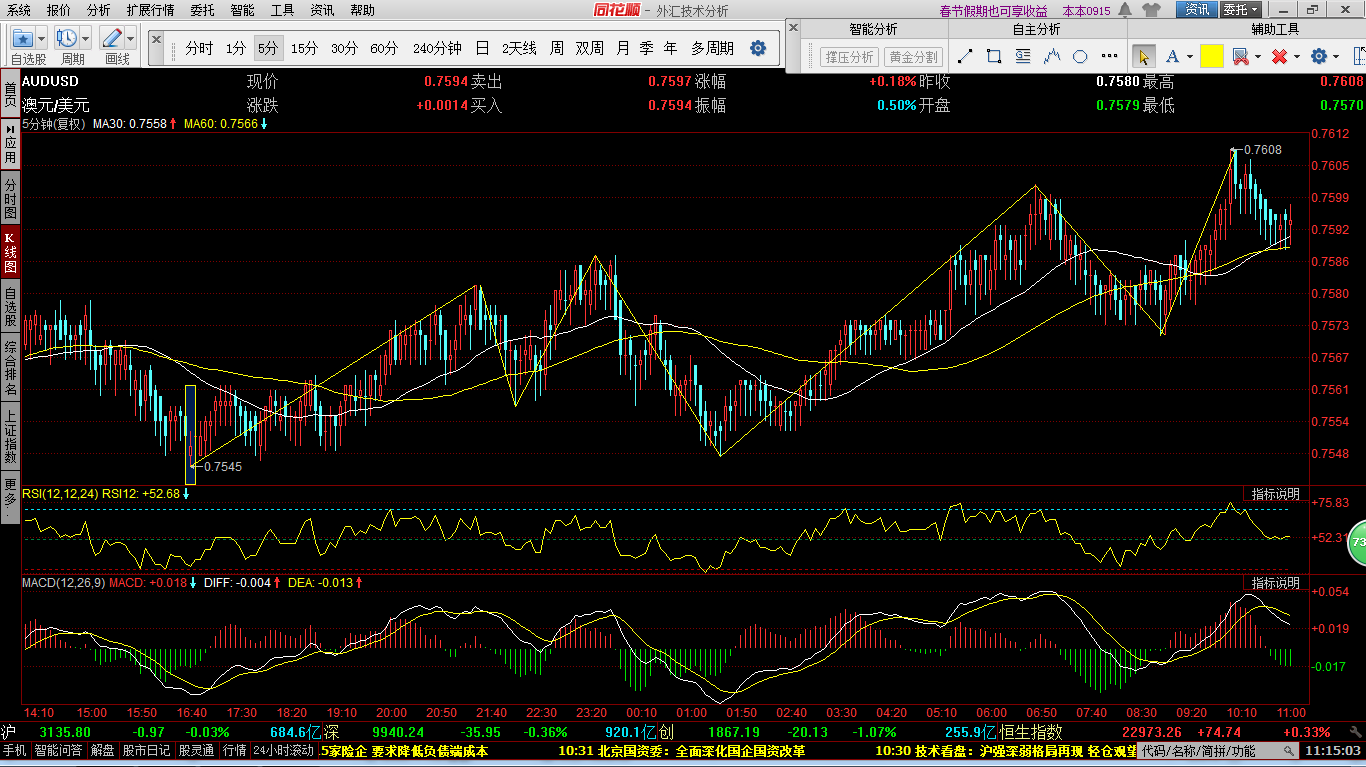1366x767 pixels.
Task: Open red X delete dropdown arrow
Action: tap(1296, 57)
